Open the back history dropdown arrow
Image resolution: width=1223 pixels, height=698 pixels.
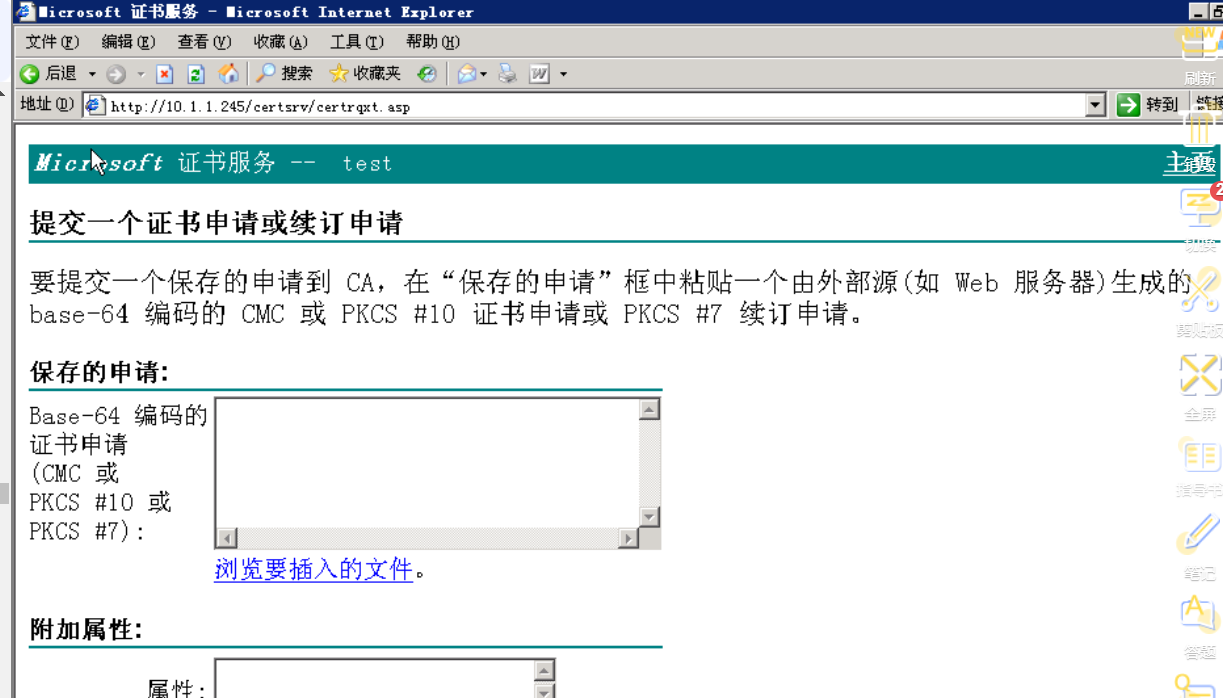92,74
